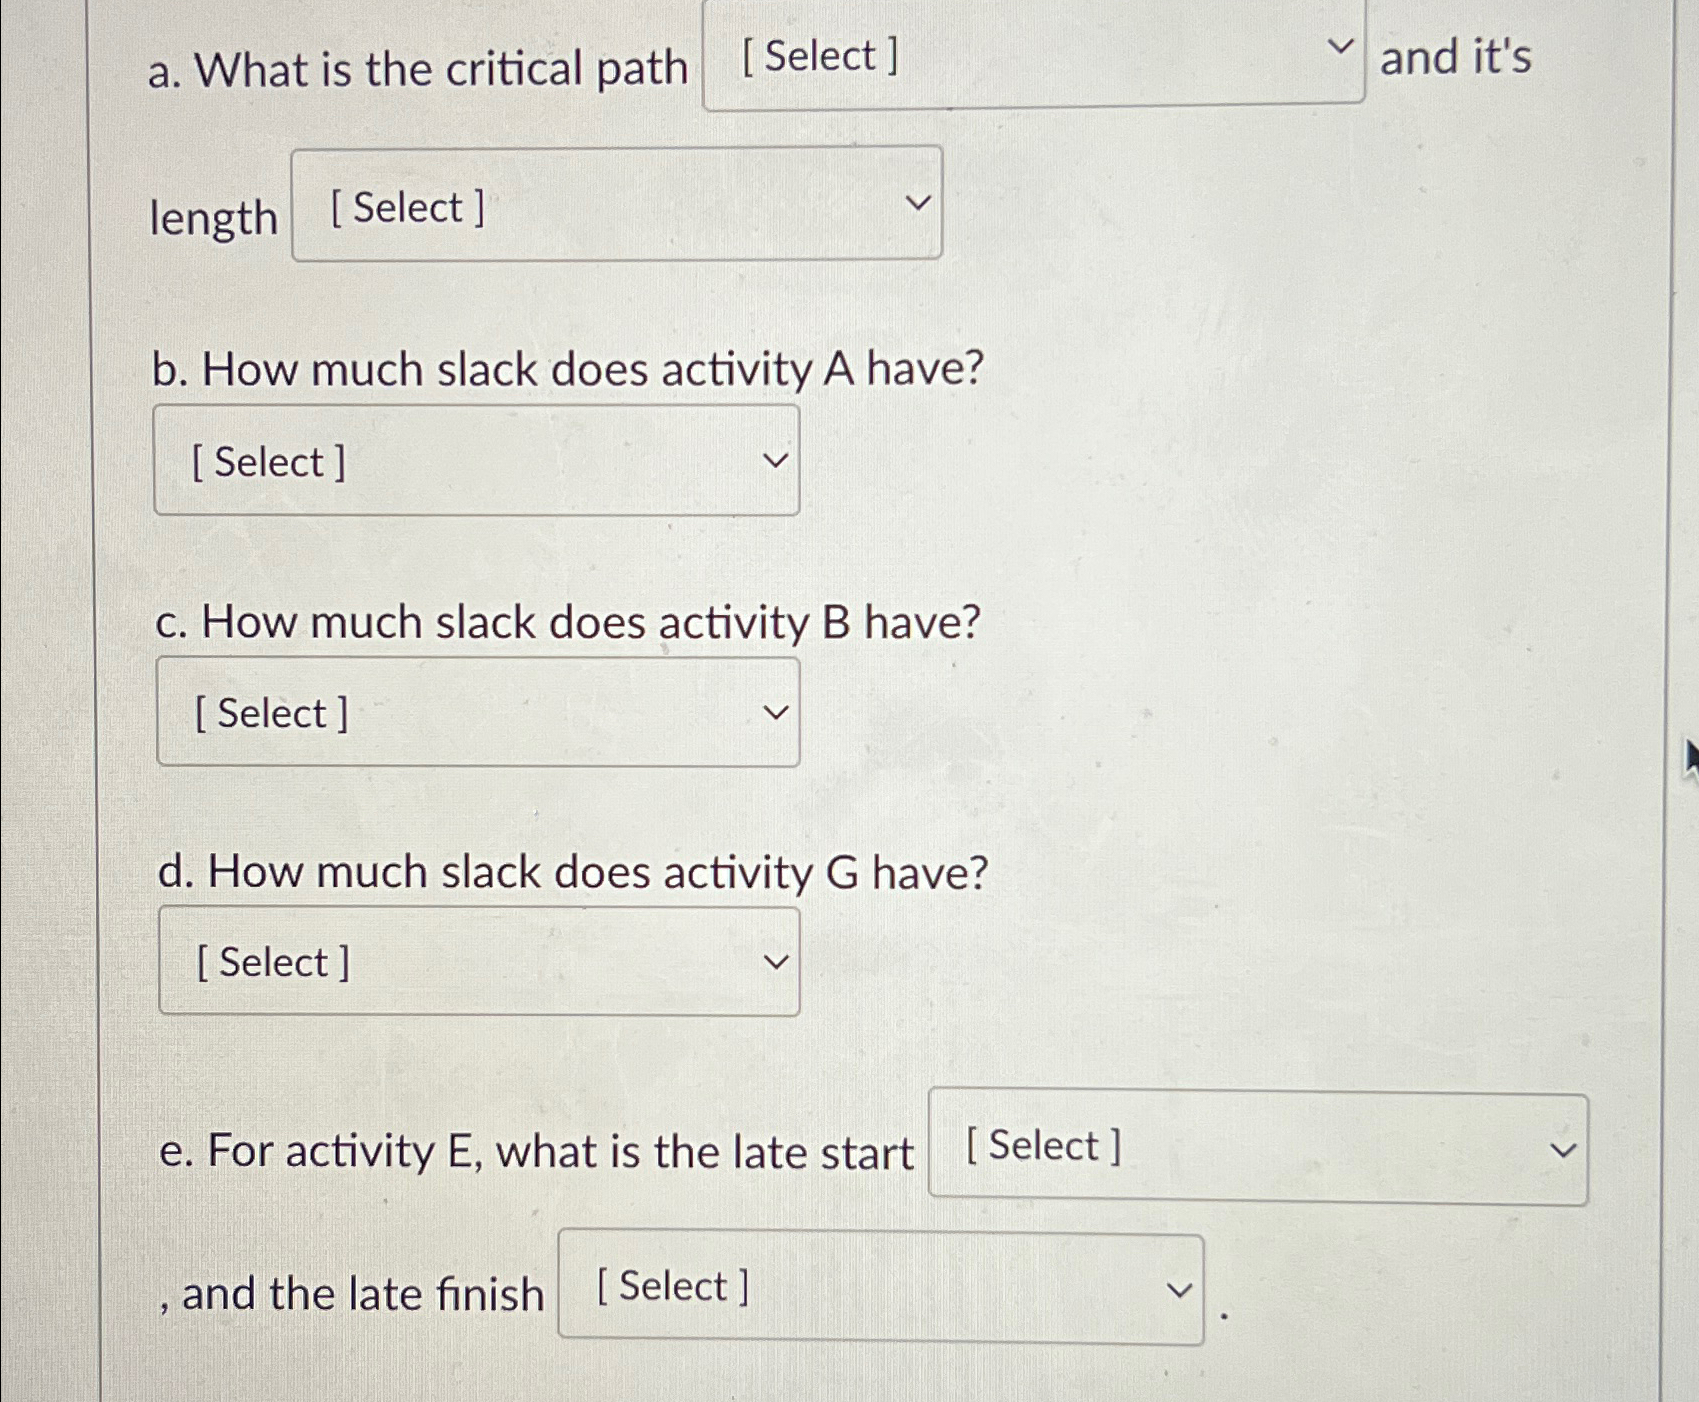Open the activity A slack dropdown

(x=477, y=460)
